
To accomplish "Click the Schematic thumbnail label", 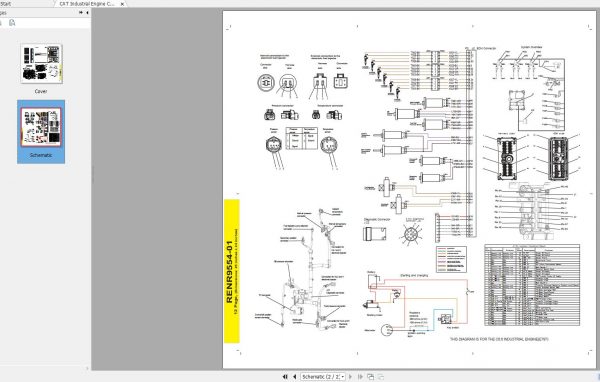I will pos(41,155).
